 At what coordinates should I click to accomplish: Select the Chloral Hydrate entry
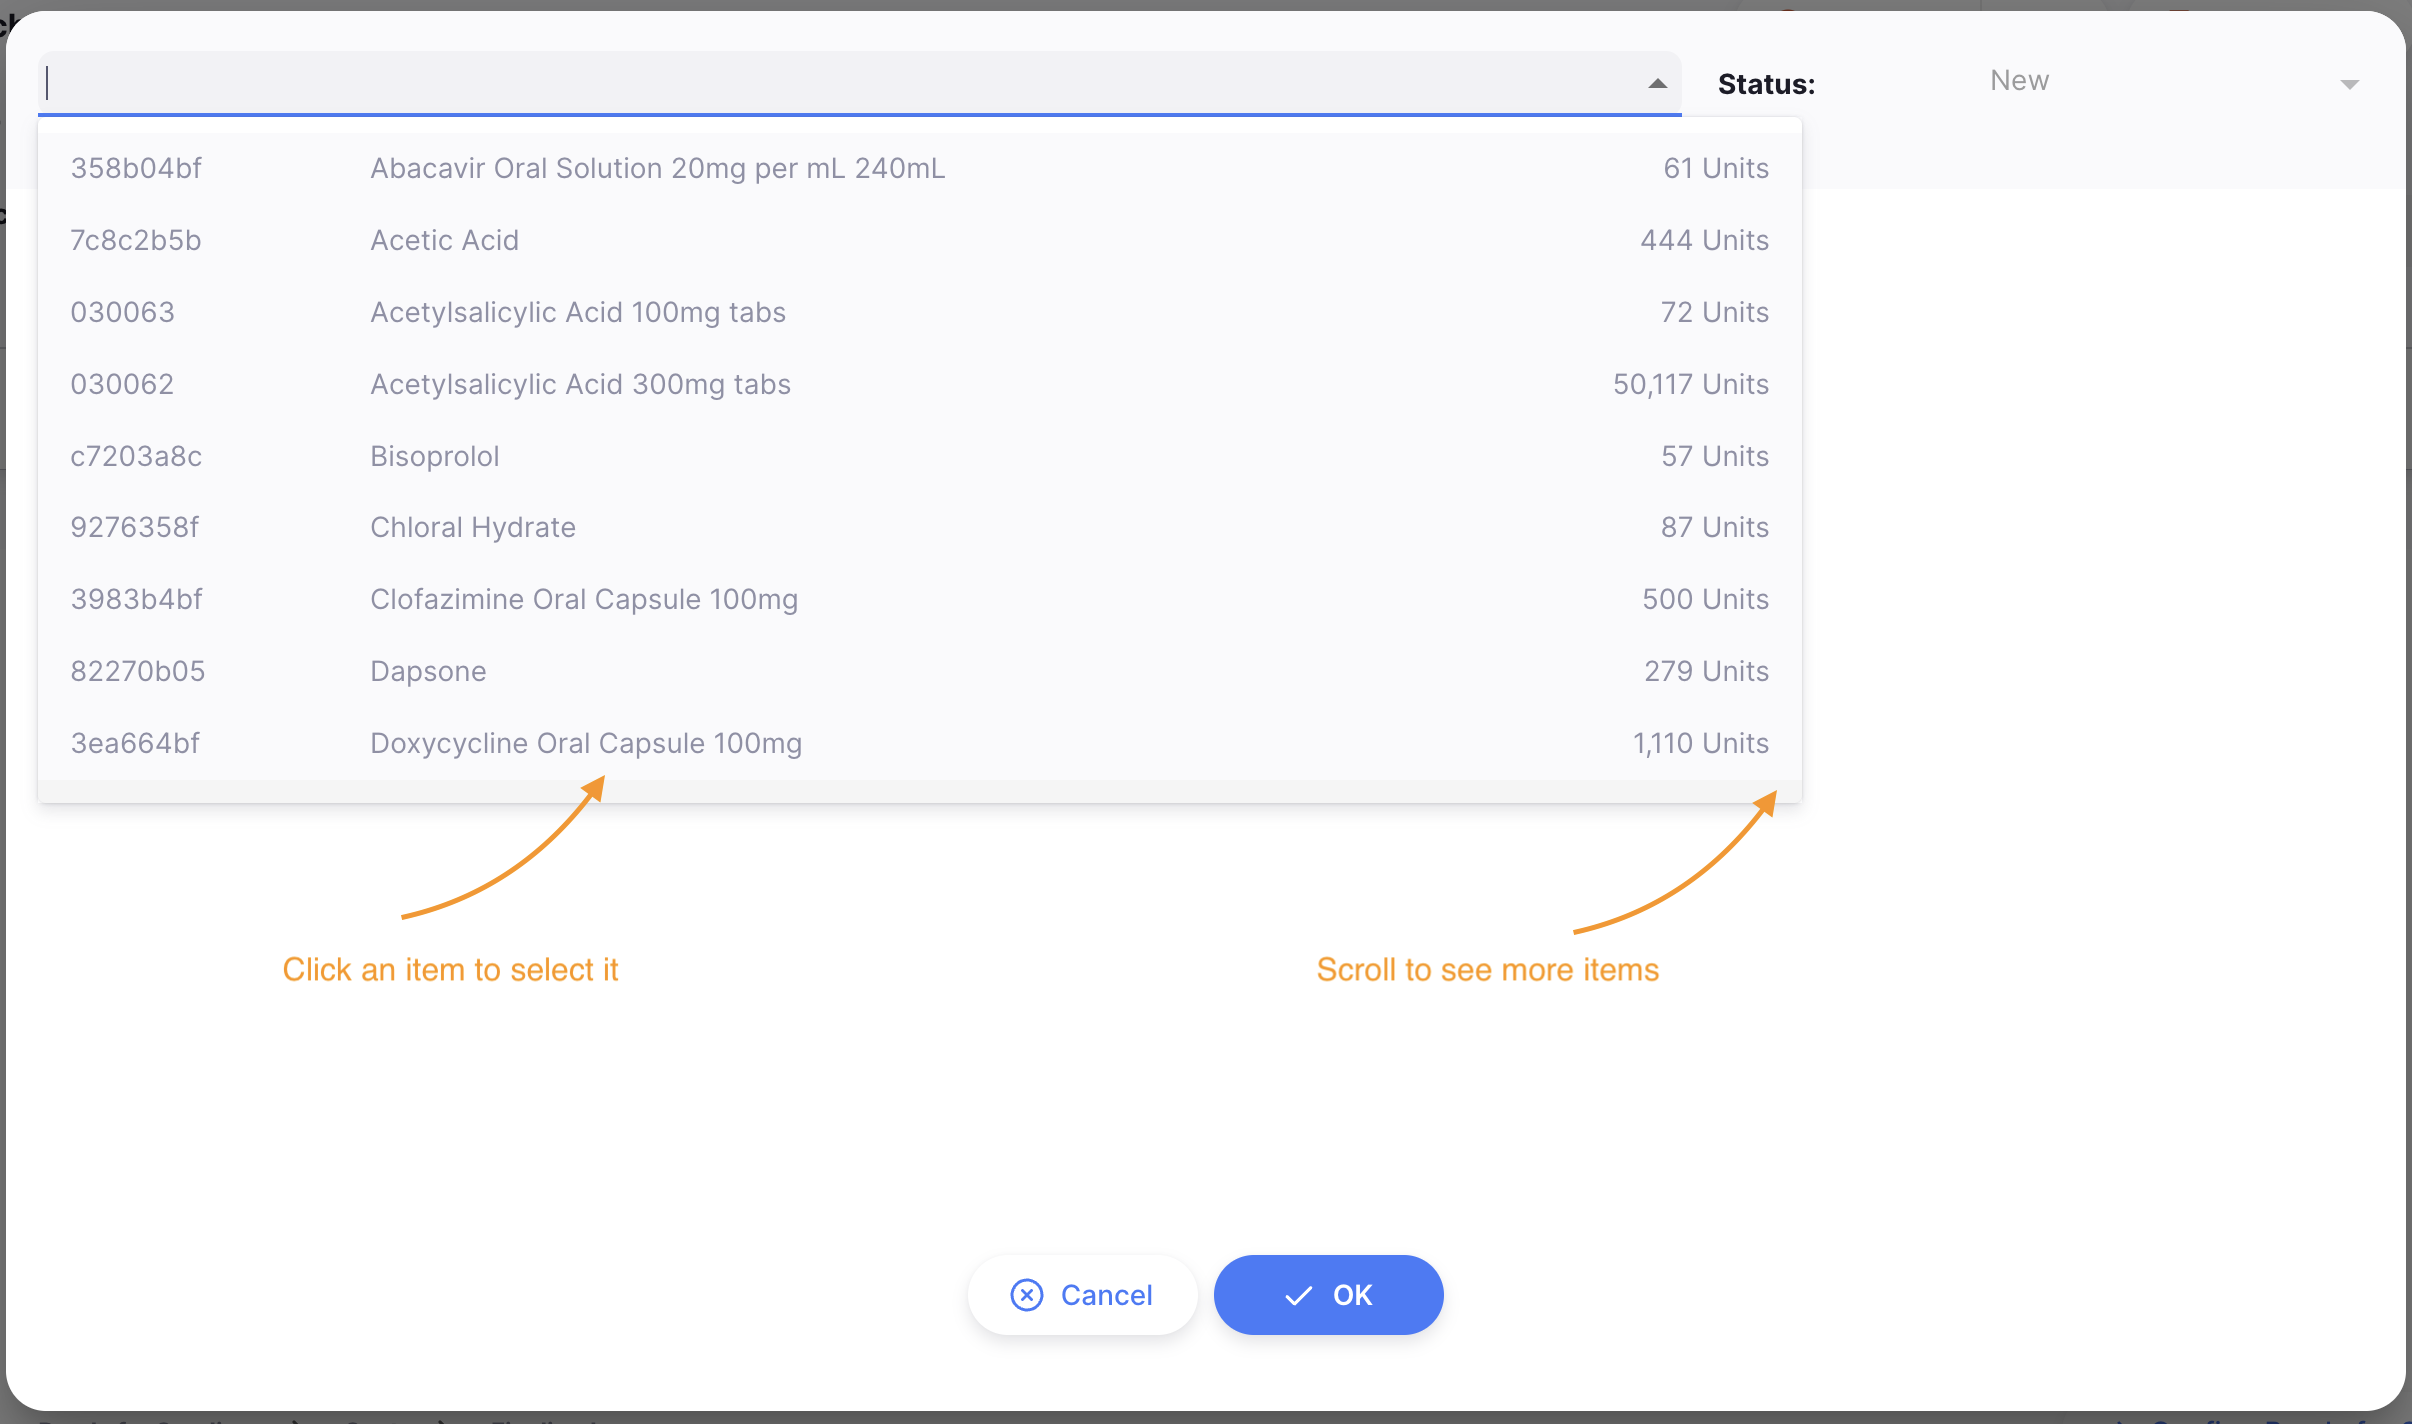tap(473, 527)
